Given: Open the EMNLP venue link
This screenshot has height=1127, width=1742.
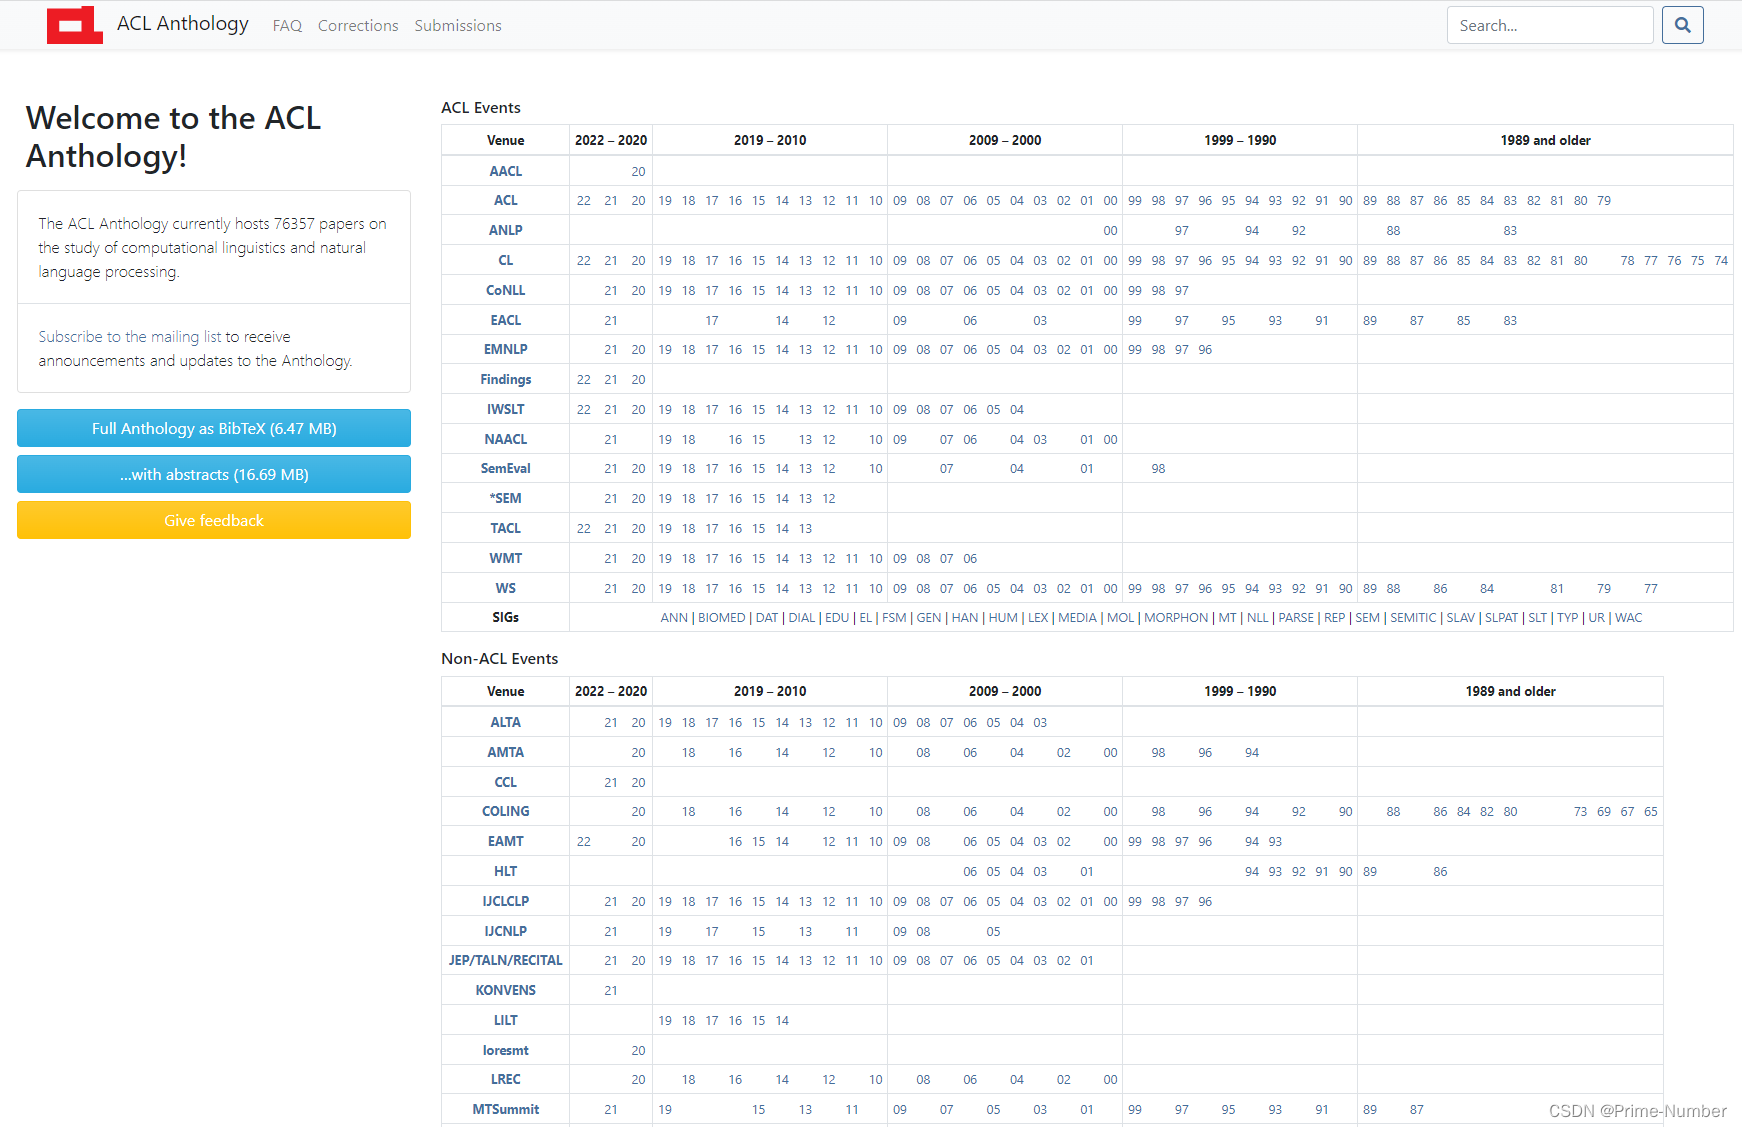Looking at the screenshot, I should [x=506, y=350].
